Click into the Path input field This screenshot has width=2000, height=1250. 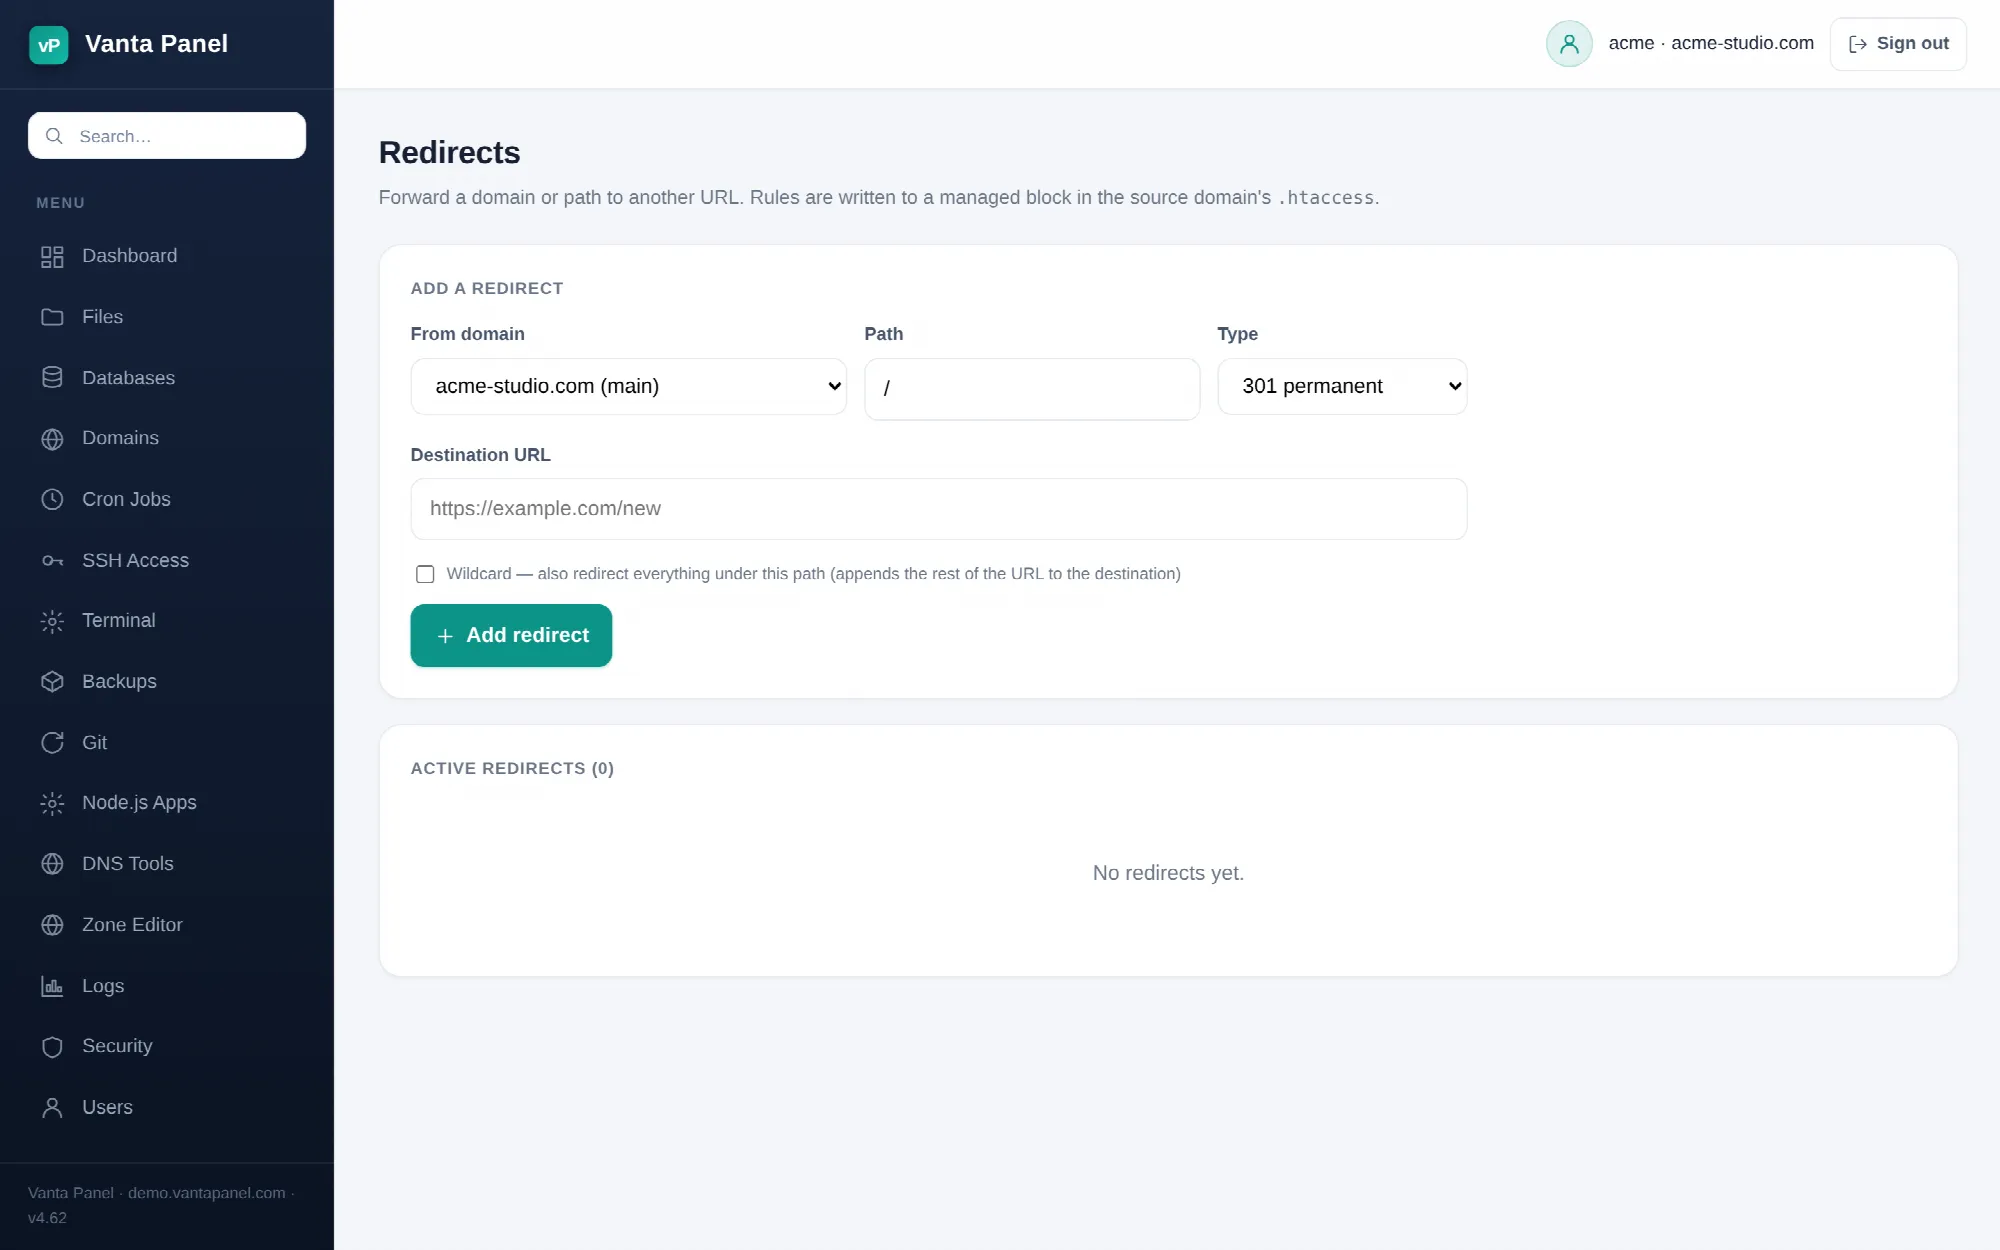[x=1032, y=389]
